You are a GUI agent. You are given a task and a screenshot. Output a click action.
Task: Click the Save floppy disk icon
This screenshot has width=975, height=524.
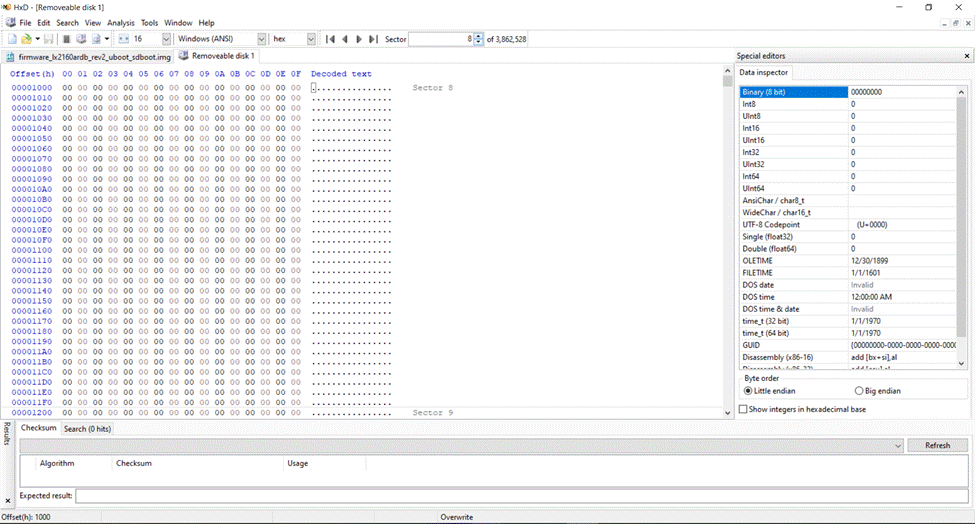click(x=49, y=39)
